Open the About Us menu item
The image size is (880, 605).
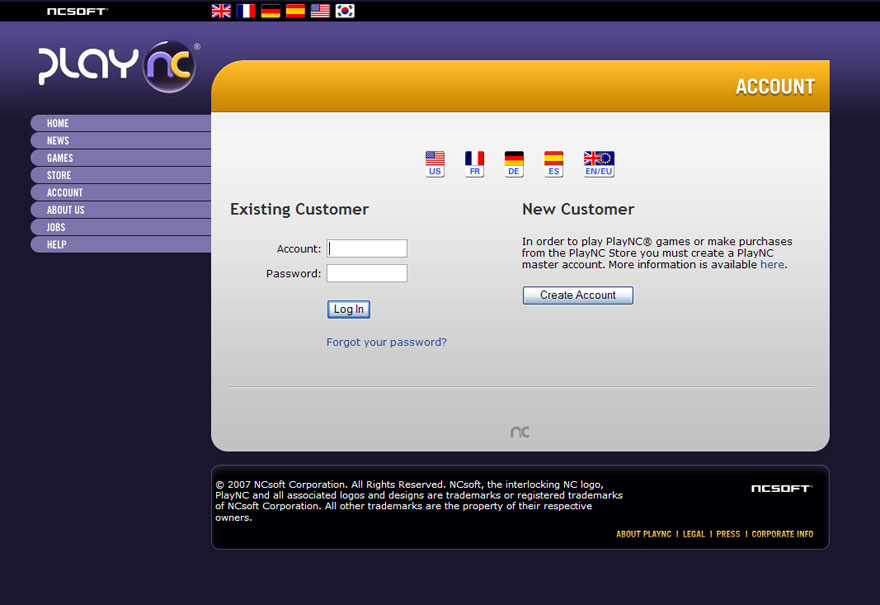121,210
